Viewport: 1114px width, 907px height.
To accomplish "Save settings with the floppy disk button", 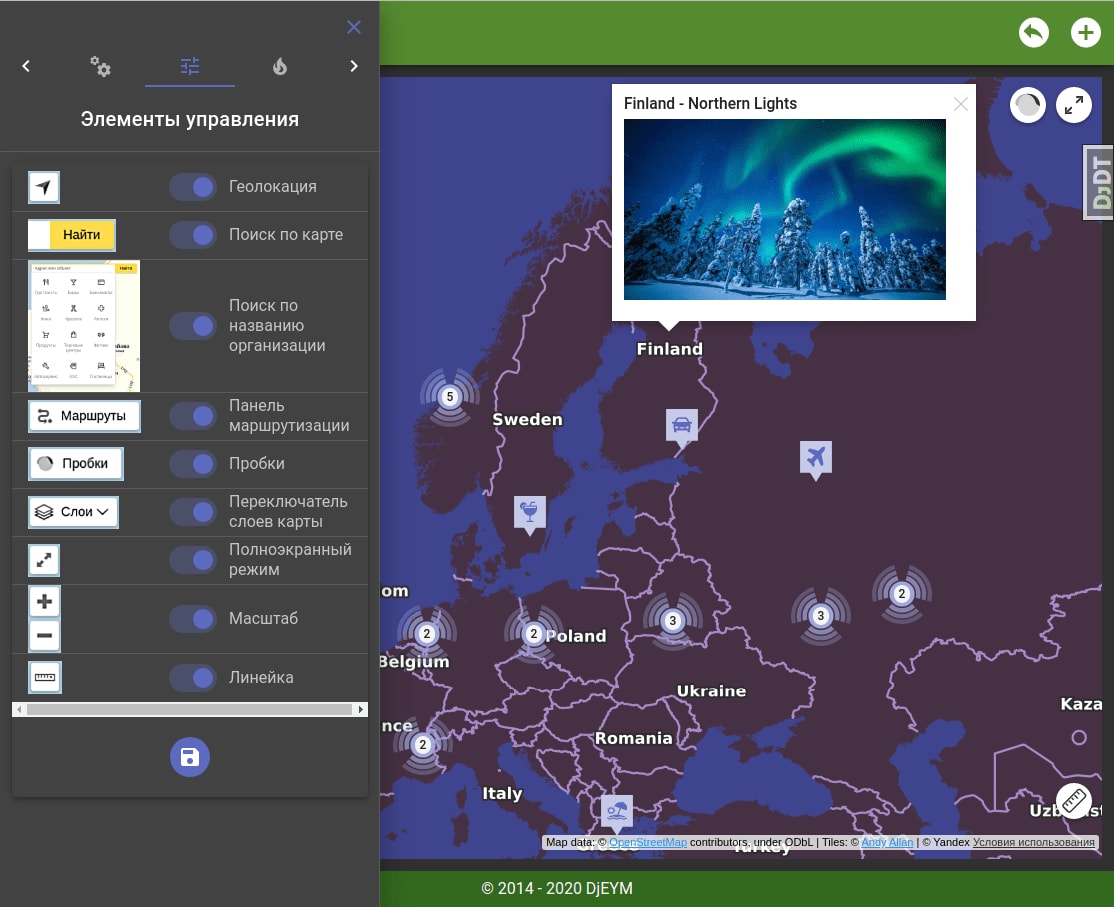I will [190, 757].
